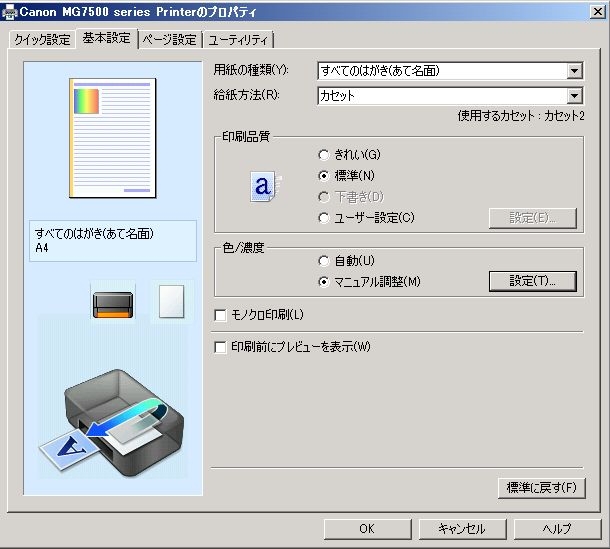Choose the 自動(U) color option

click(346, 261)
